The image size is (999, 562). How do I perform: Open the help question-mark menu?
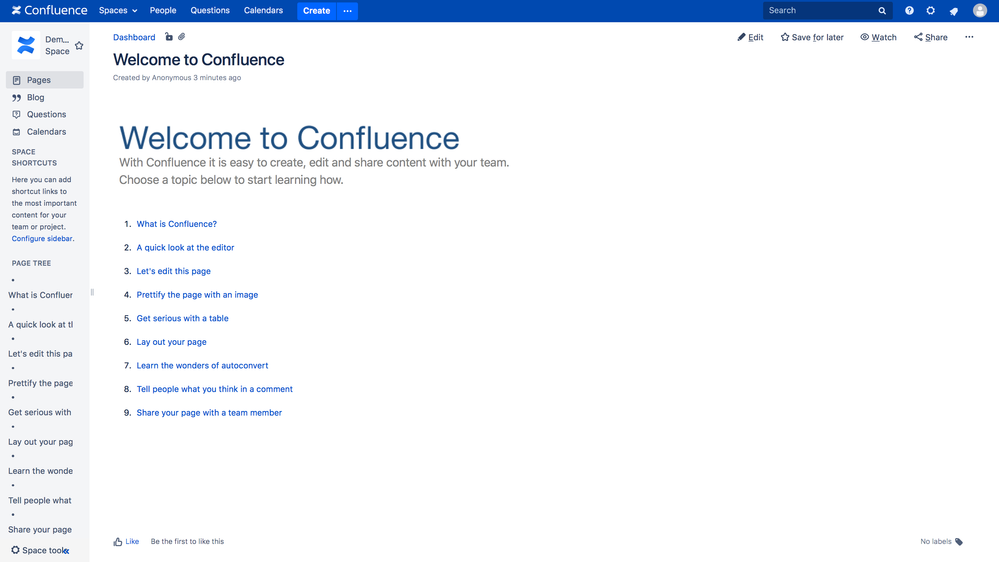point(909,11)
